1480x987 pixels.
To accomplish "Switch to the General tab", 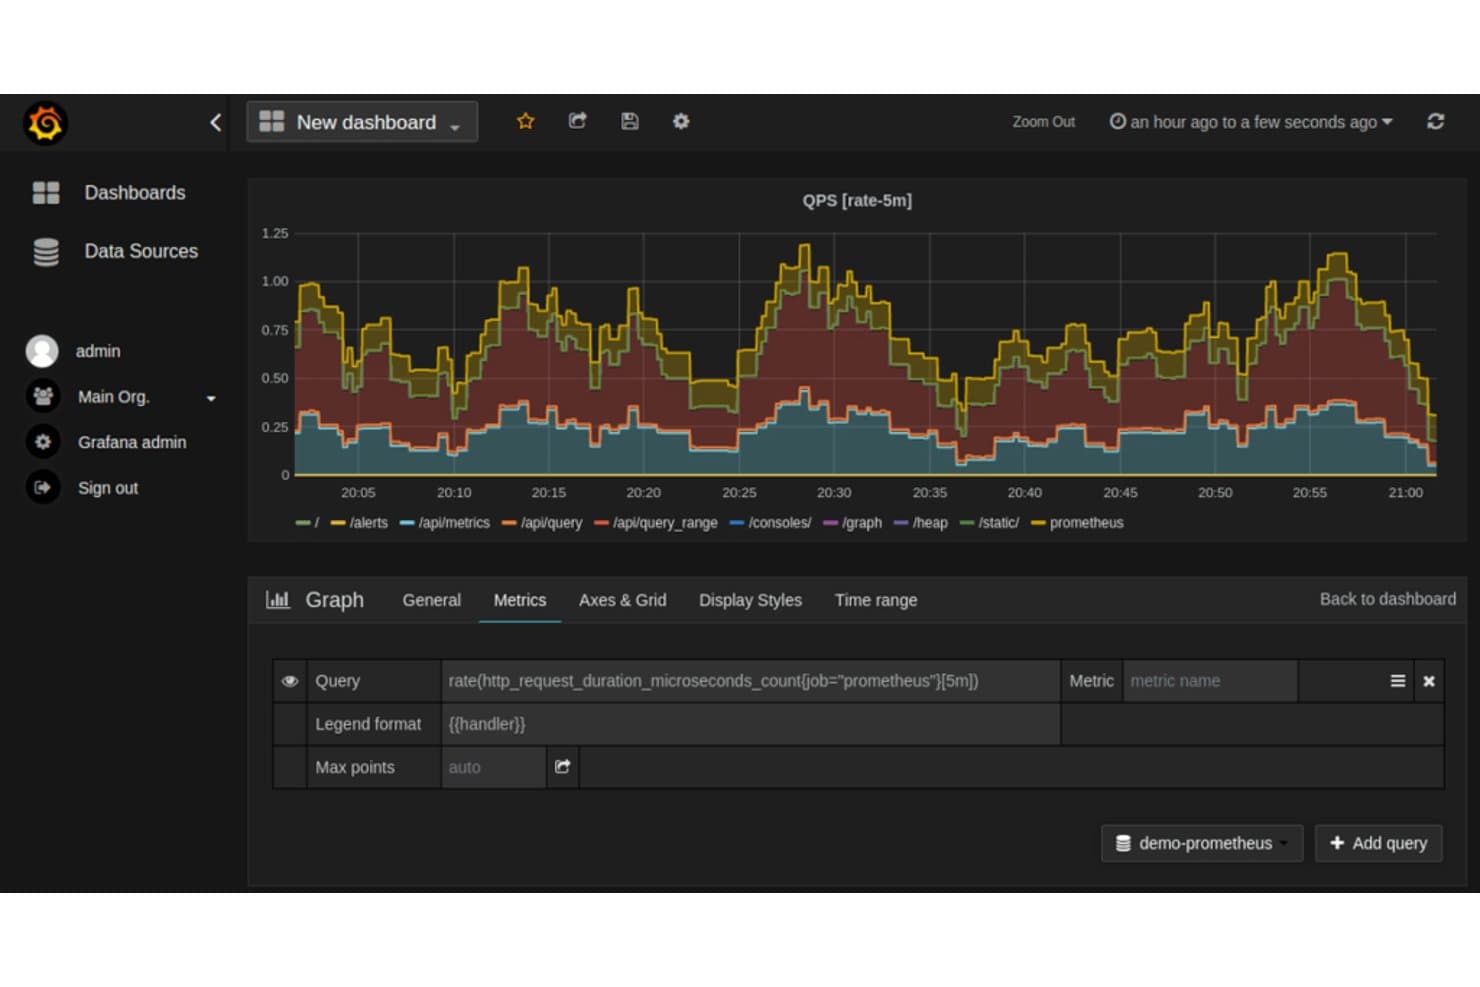I will point(431,600).
